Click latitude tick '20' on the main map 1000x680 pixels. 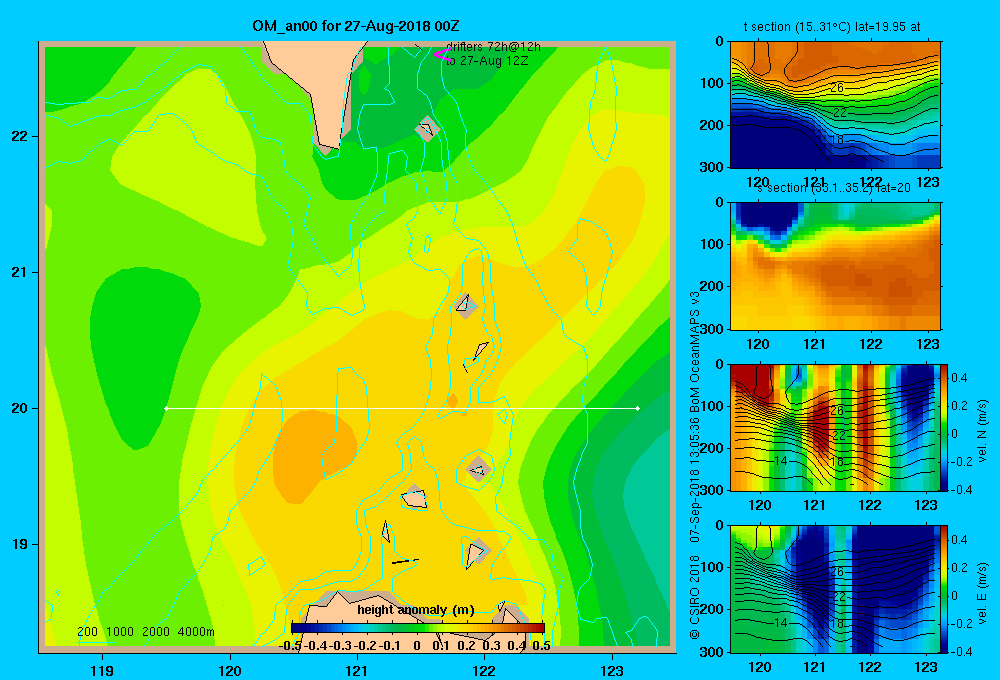pos(20,408)
